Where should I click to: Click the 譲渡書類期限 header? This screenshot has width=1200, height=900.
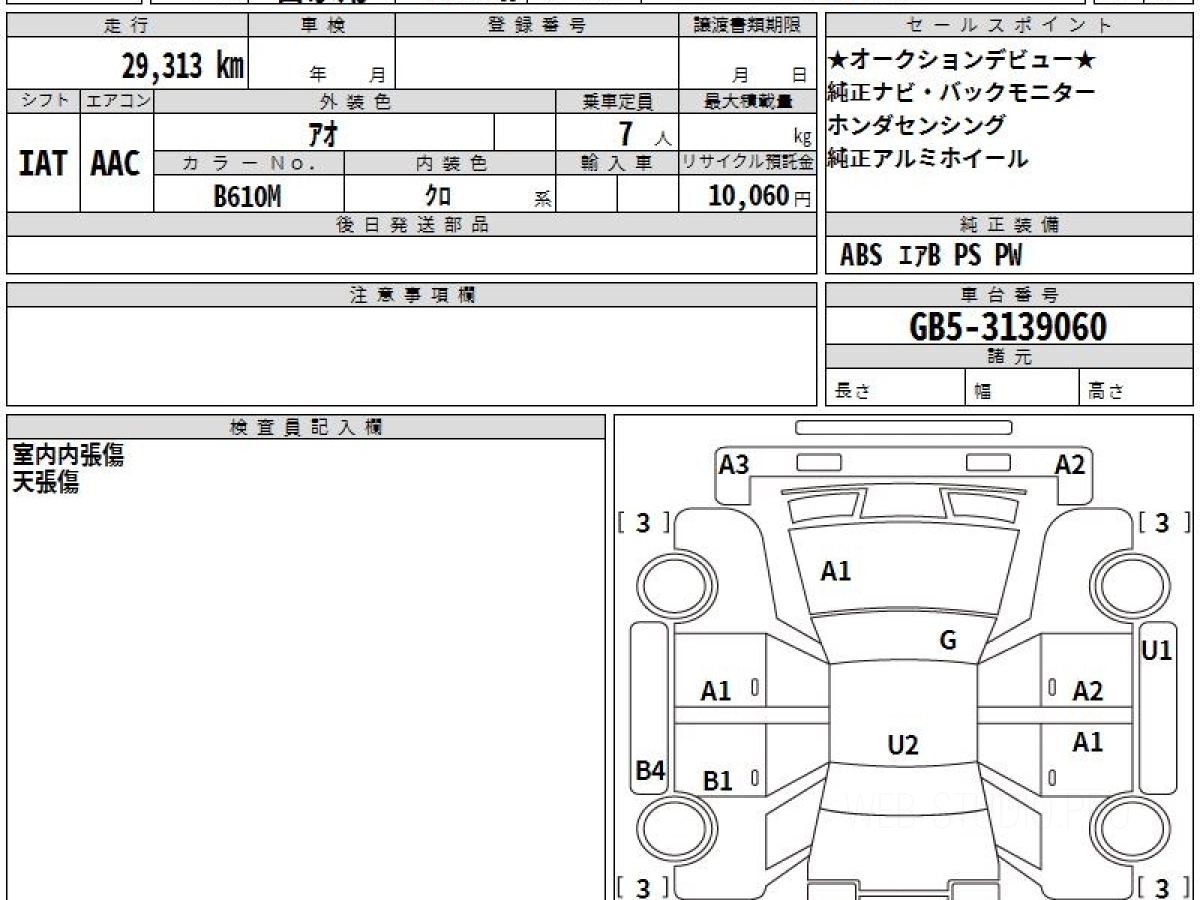pyautogui.click(x=747, y=26)
